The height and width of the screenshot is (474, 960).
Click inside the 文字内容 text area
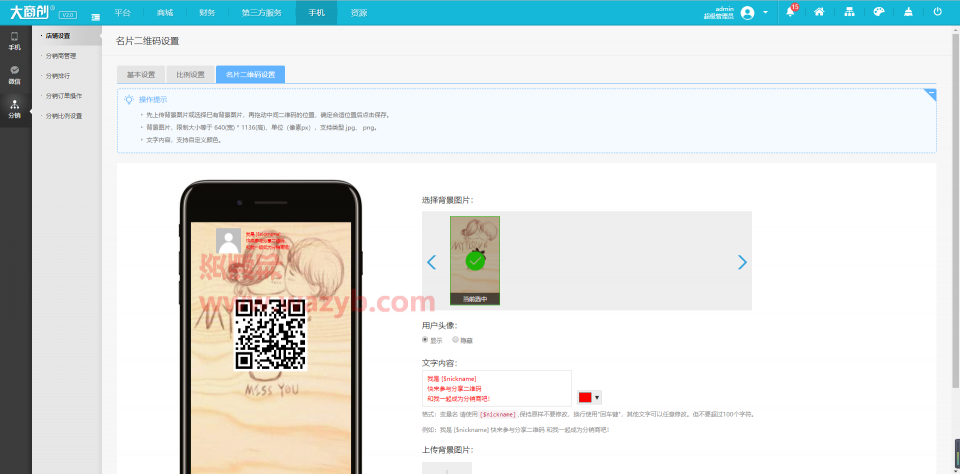pos(497,388)
